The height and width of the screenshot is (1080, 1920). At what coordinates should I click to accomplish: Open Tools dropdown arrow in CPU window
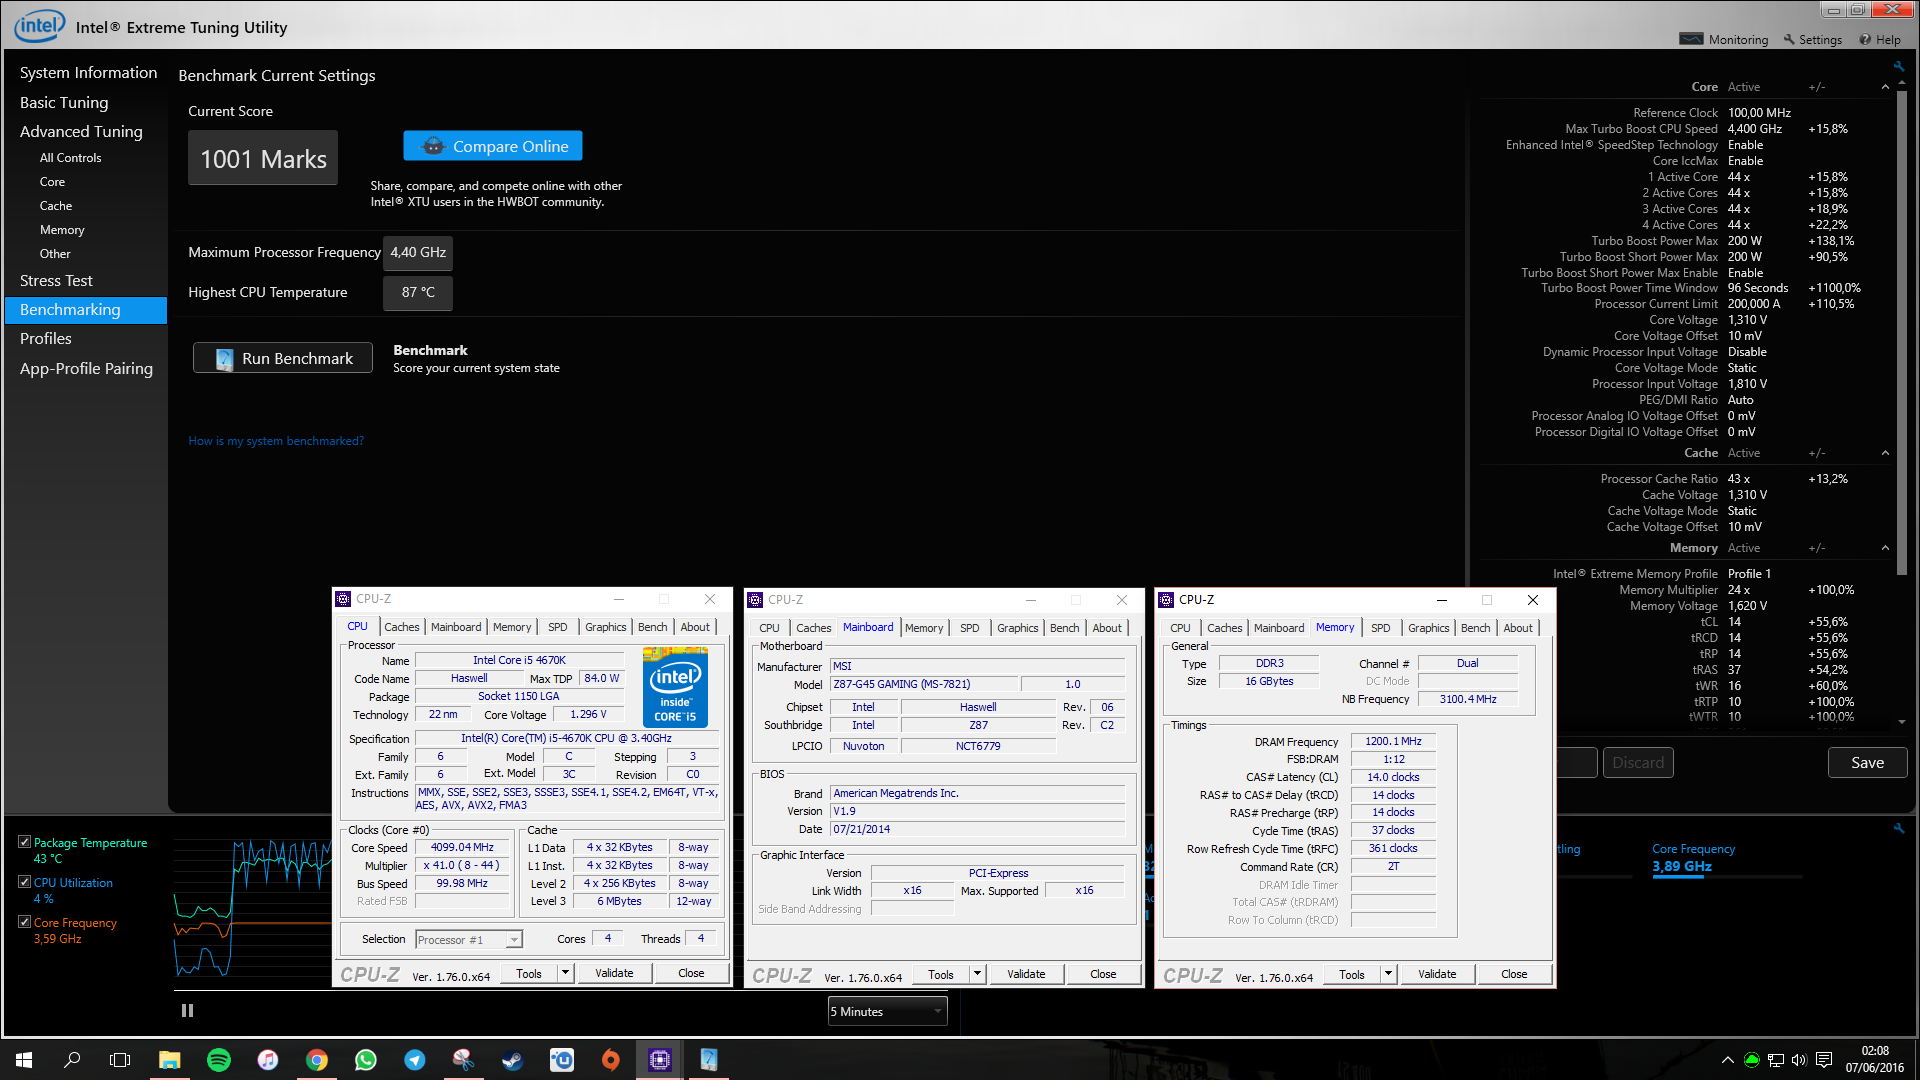pyautogui.click(x=565, y=973)
